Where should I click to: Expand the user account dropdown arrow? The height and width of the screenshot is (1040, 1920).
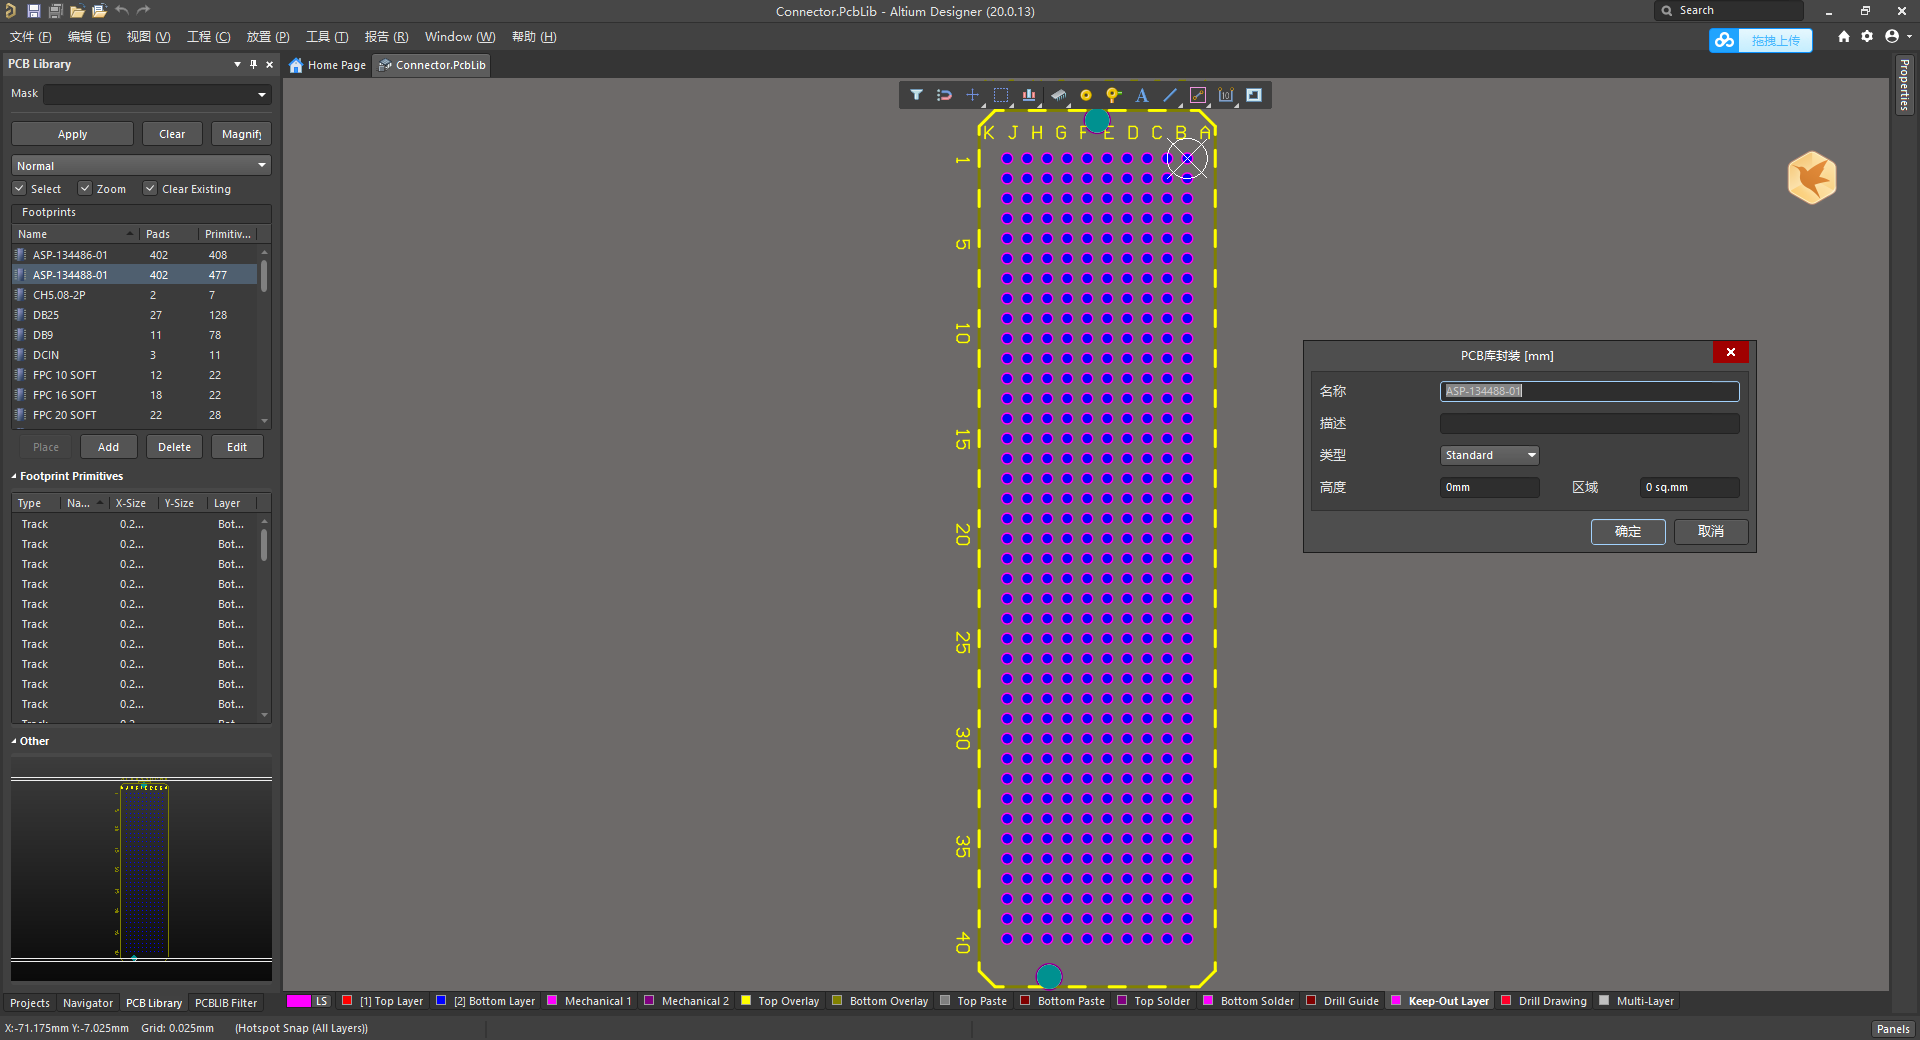click(1909, 37)
